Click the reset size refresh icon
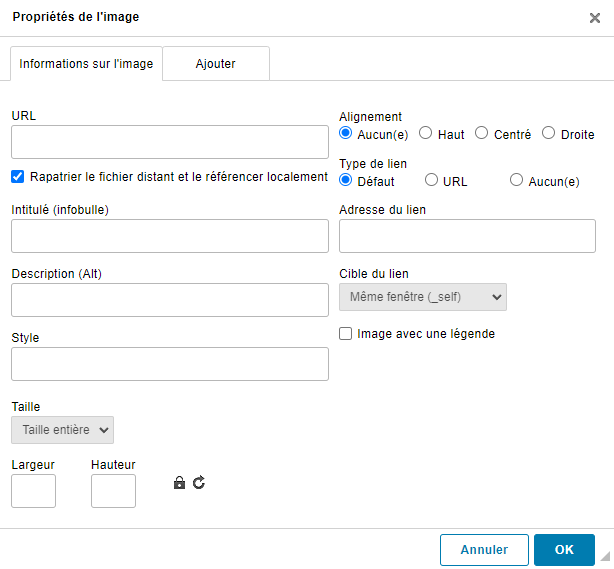This screenshot has width=614, height=569. coord(199,482)
